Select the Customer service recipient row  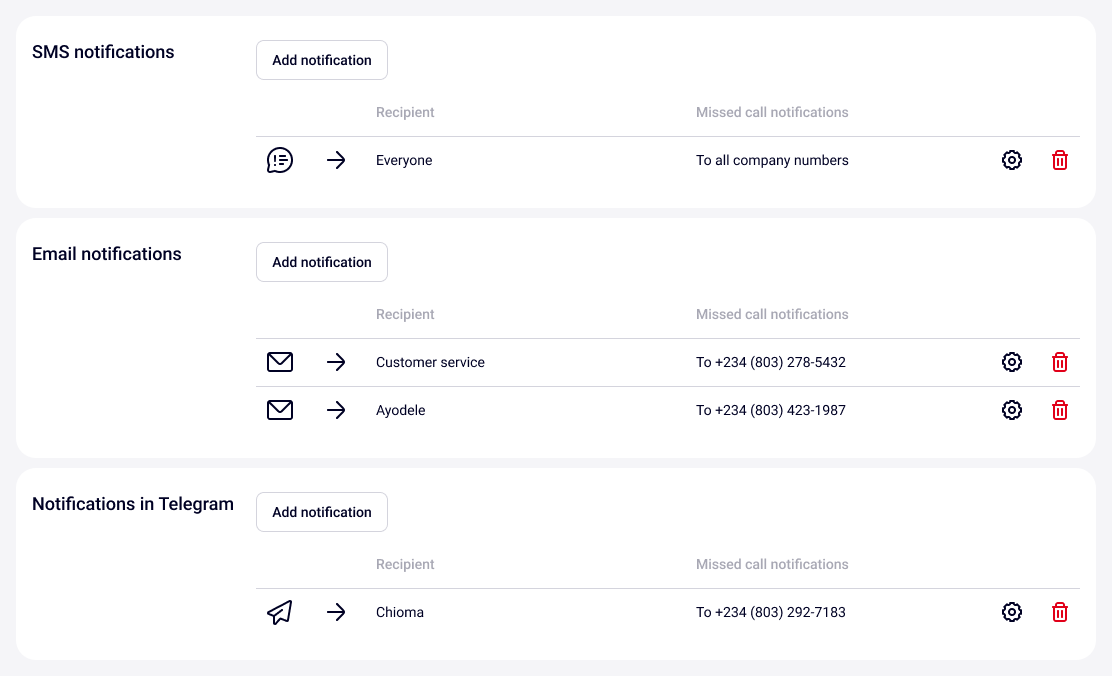(x=430, y=362)
